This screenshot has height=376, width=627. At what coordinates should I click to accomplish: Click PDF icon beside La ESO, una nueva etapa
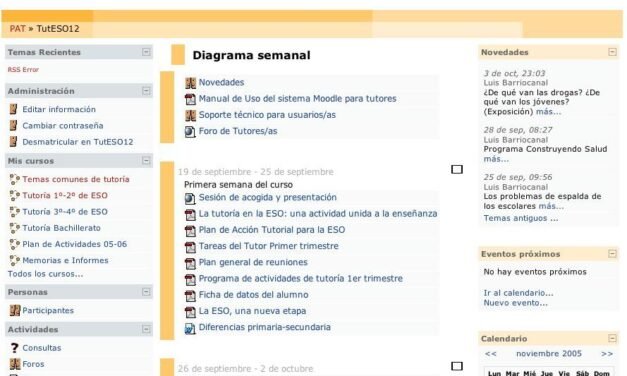190,312
